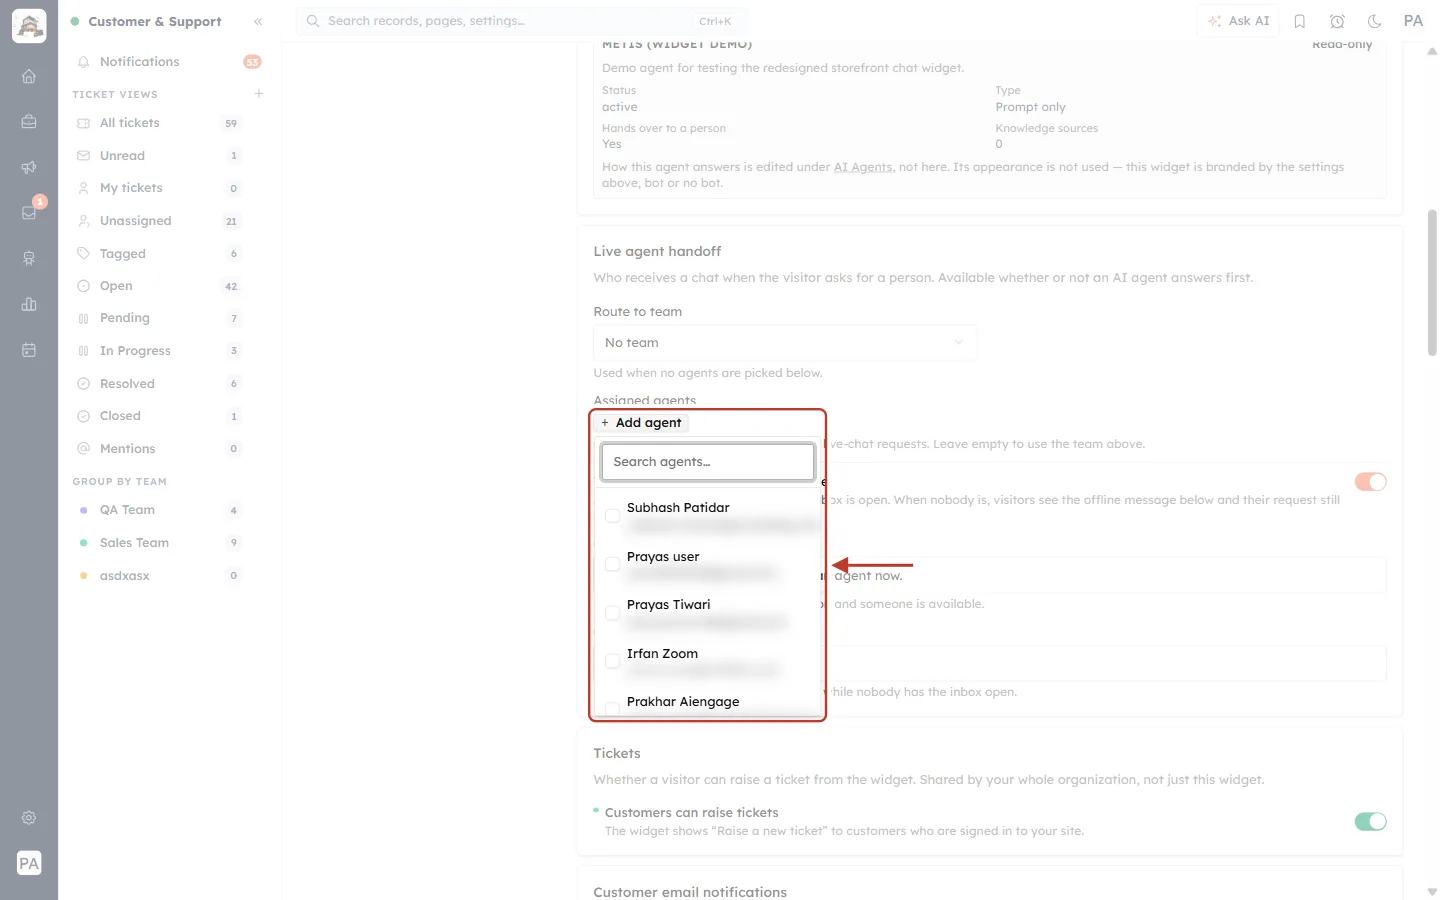
Task: Select the Sales Team group
Action: 158,543
